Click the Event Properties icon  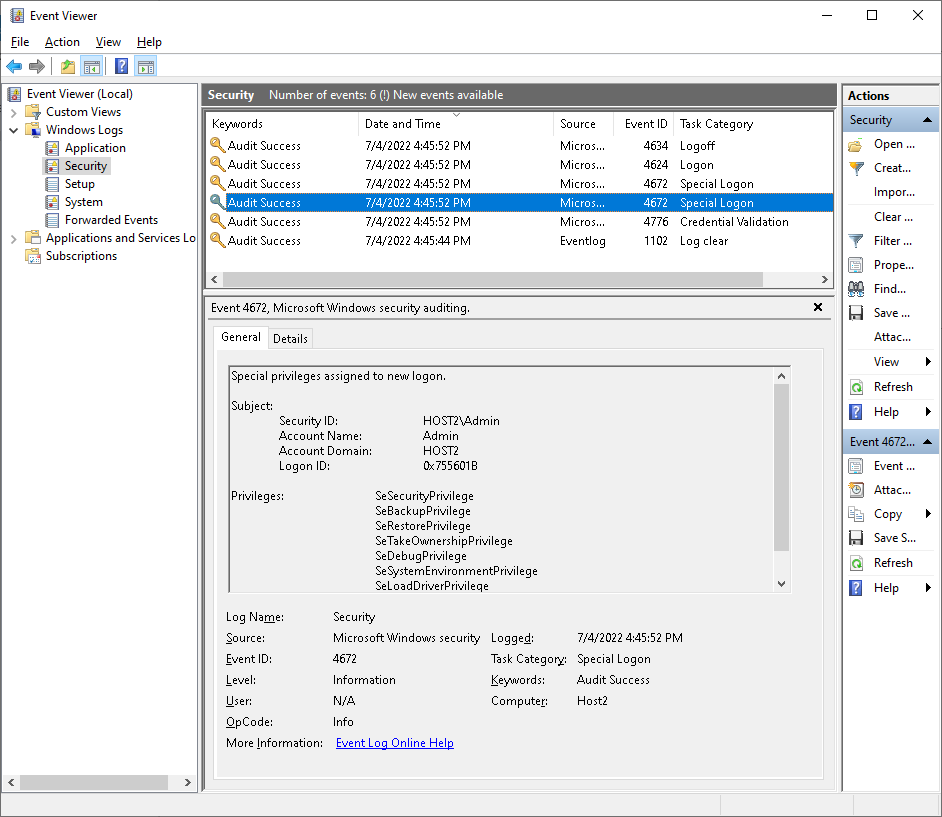pos(856,466)
